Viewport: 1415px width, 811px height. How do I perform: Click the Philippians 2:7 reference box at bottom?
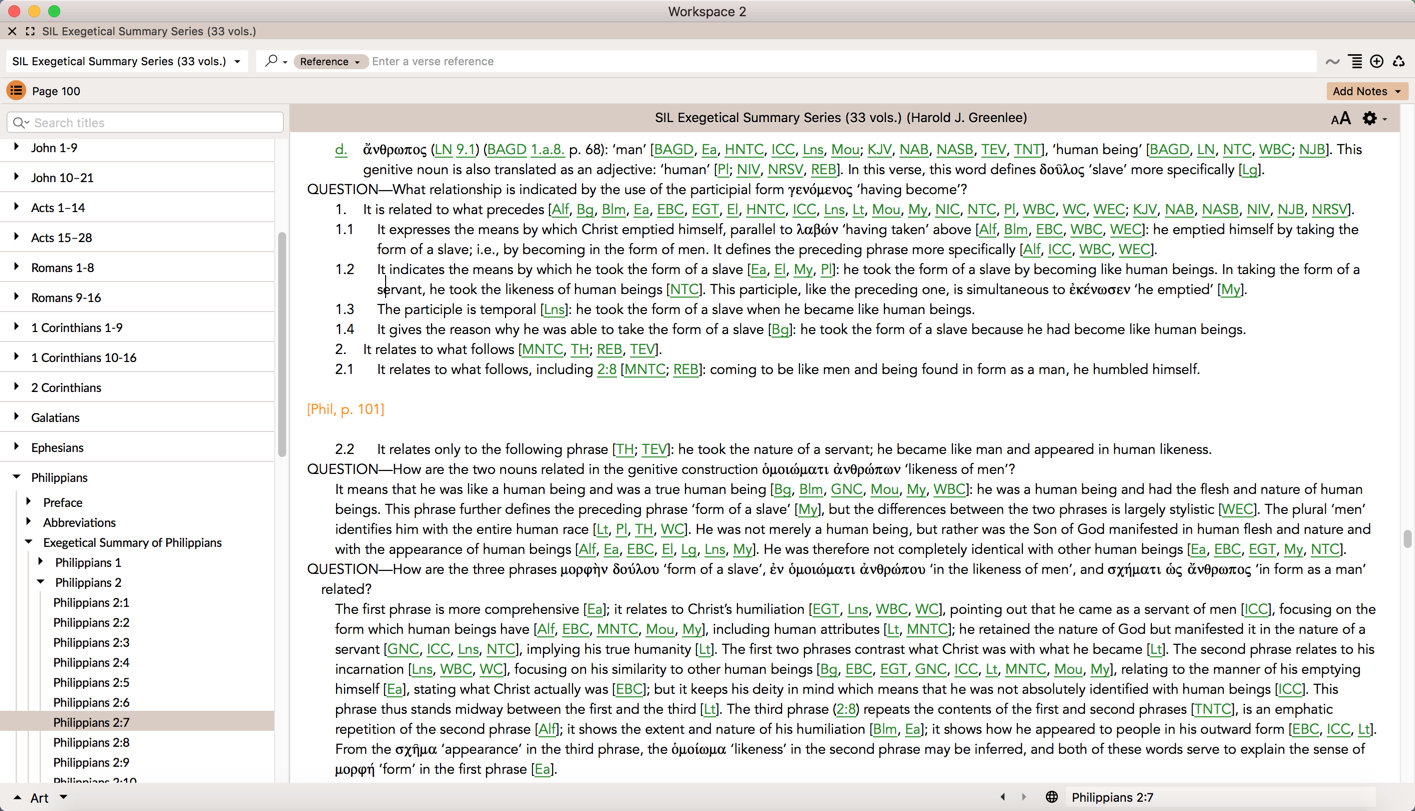tap(1220, 798)
